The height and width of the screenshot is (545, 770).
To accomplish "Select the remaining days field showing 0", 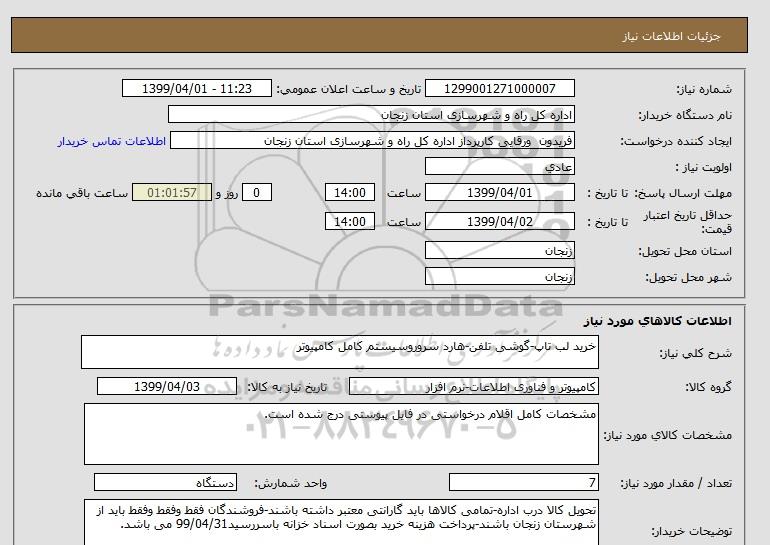I will tap(257, 192).
